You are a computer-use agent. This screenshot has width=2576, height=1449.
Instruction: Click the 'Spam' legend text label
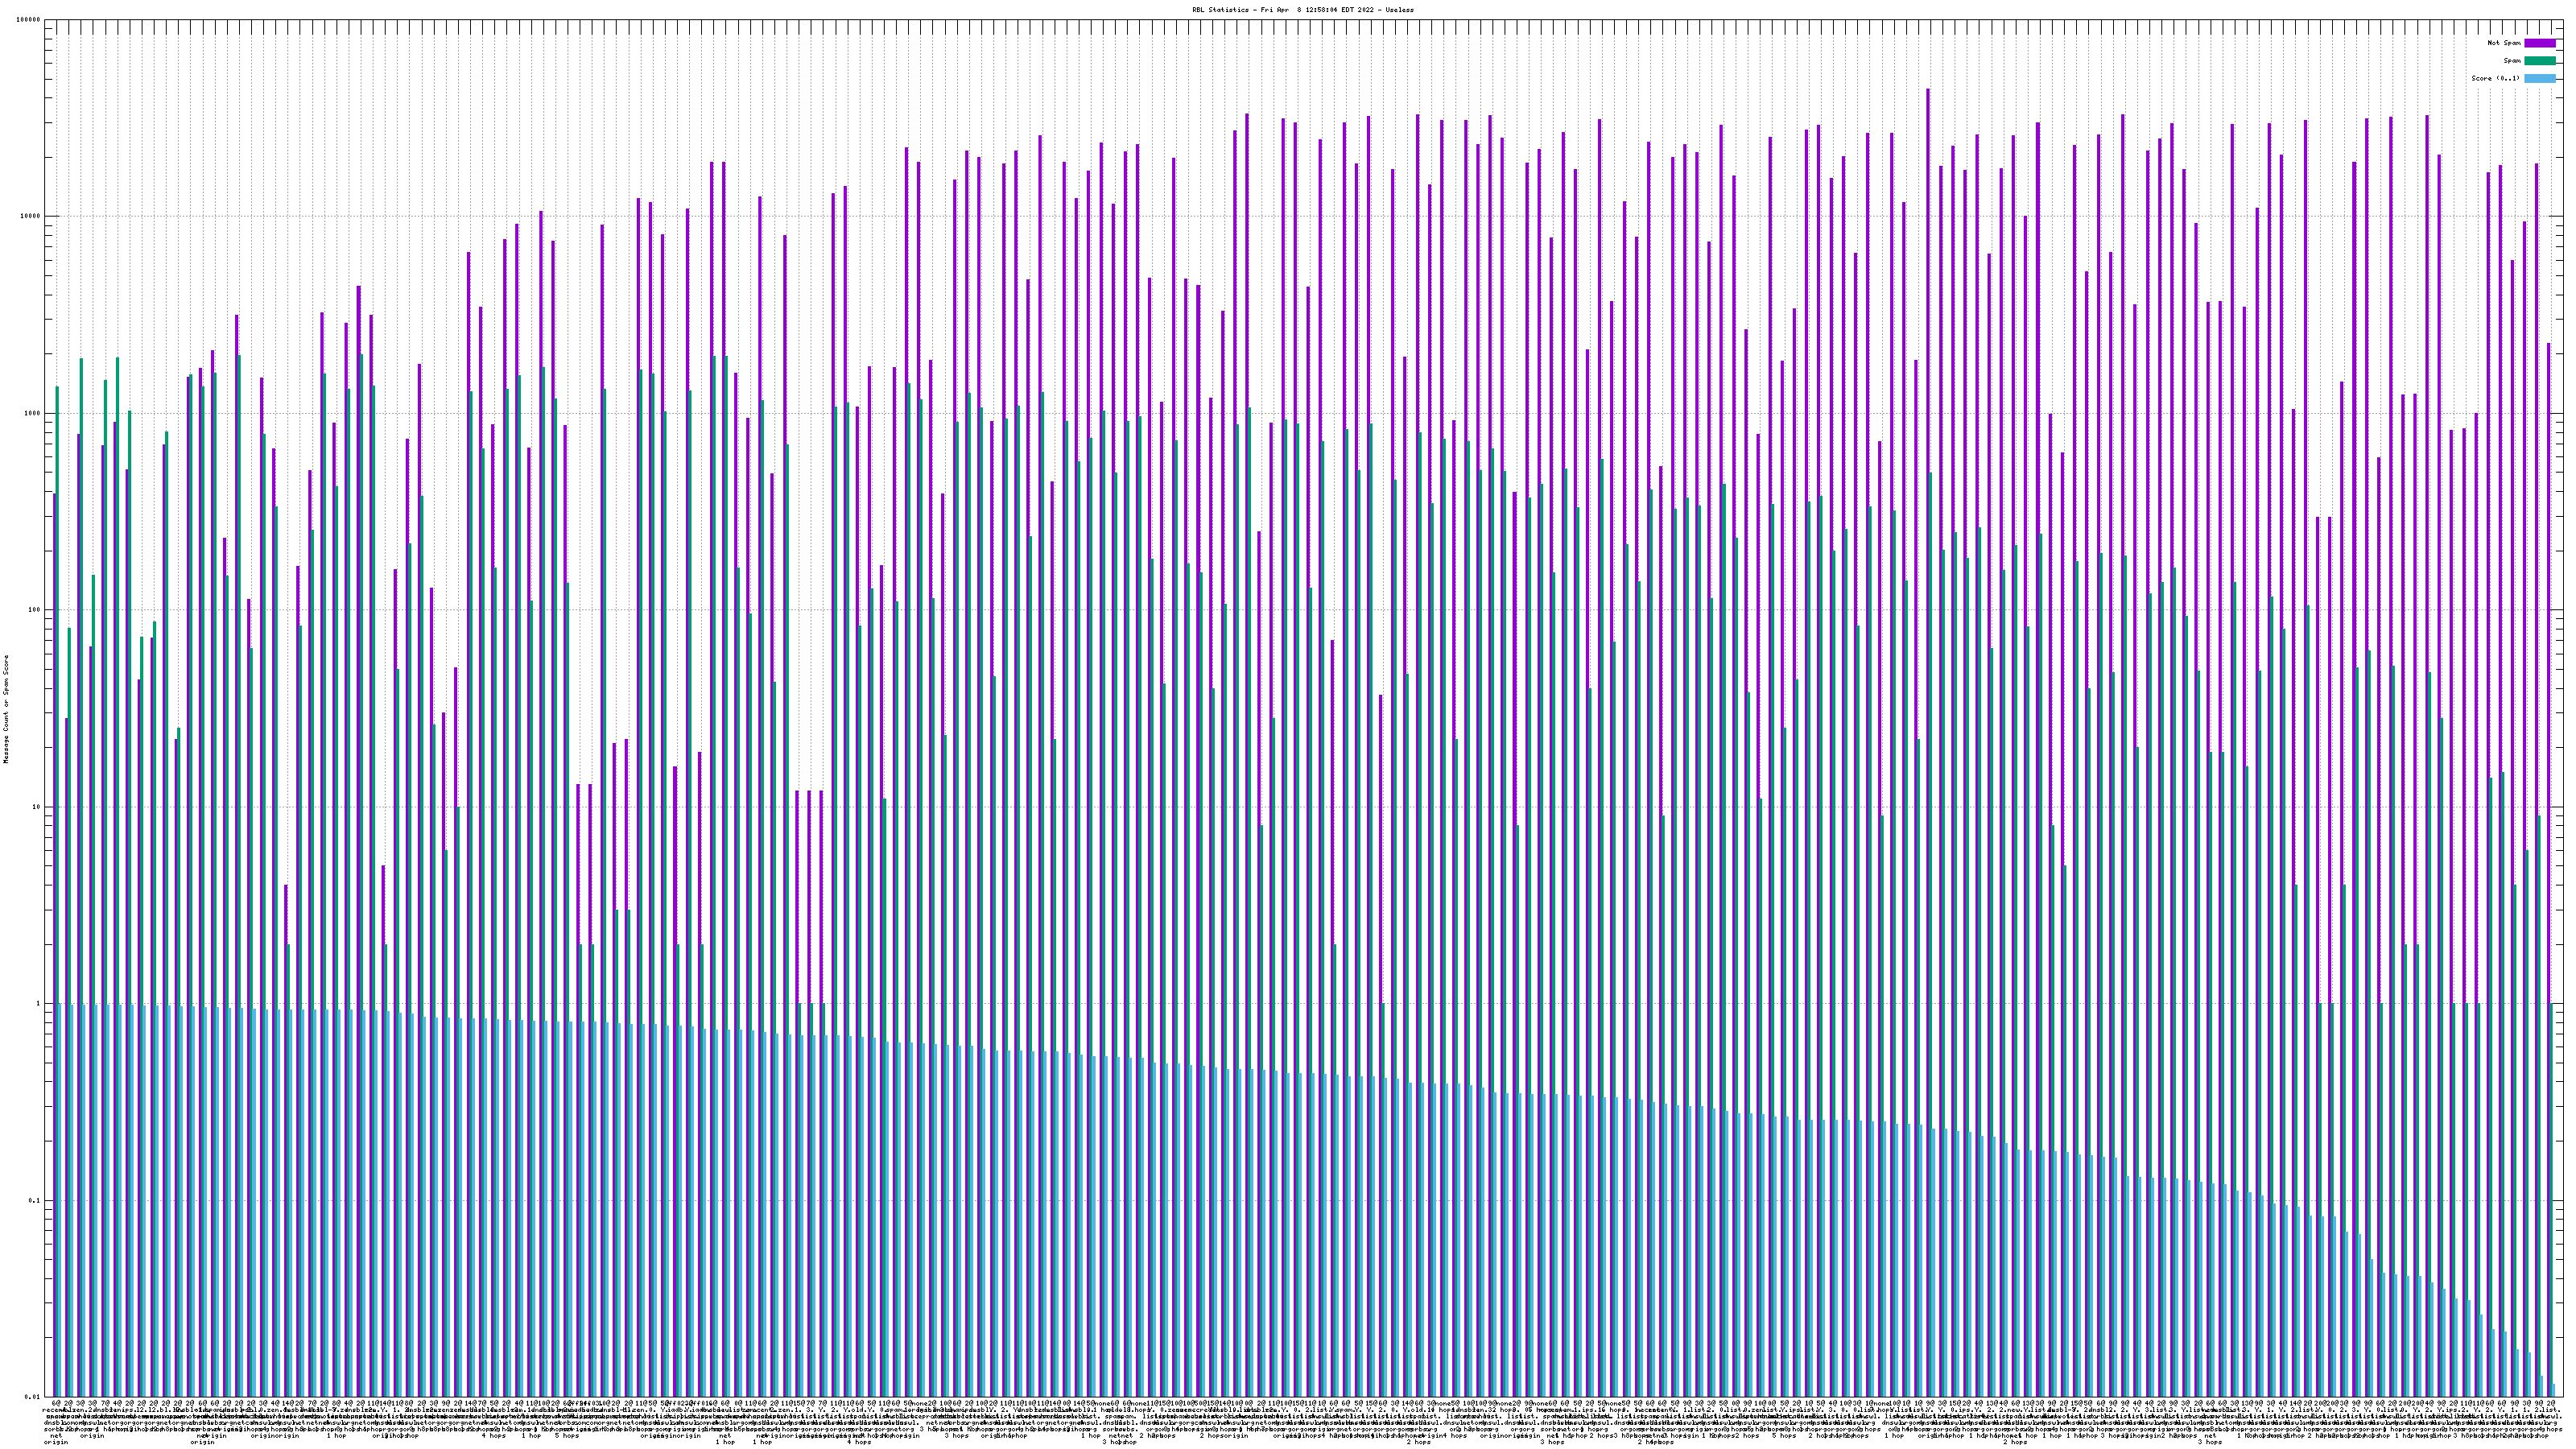click(2512, 61)
